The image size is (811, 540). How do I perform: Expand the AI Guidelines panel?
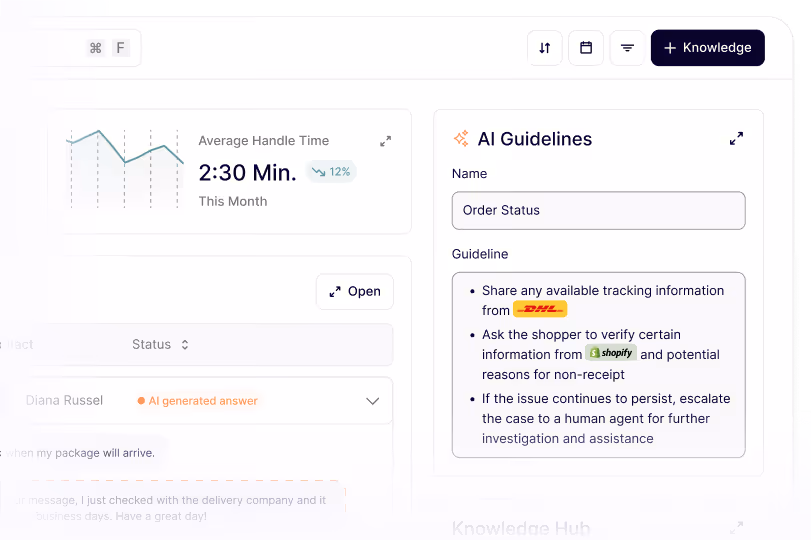tap(737, 138)
